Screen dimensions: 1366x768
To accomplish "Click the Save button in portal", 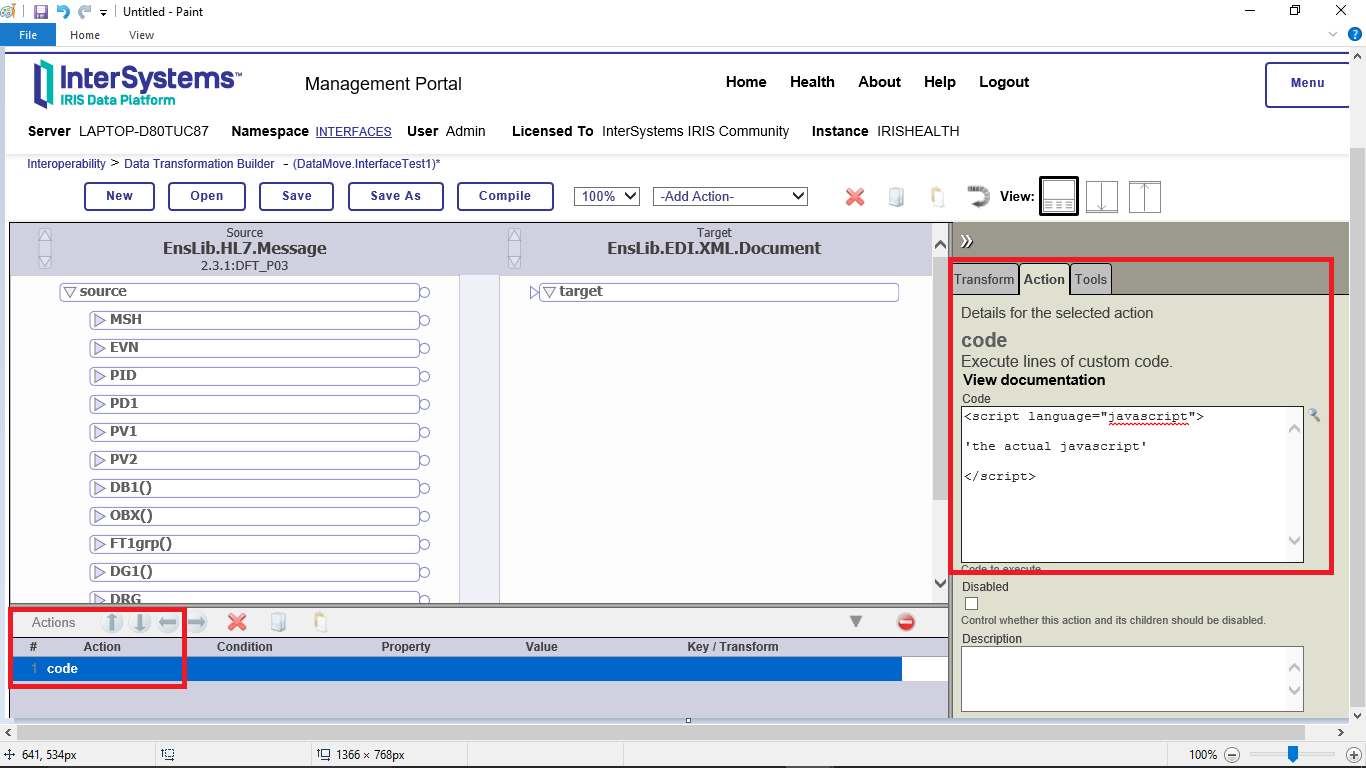I will click(297, 196).
